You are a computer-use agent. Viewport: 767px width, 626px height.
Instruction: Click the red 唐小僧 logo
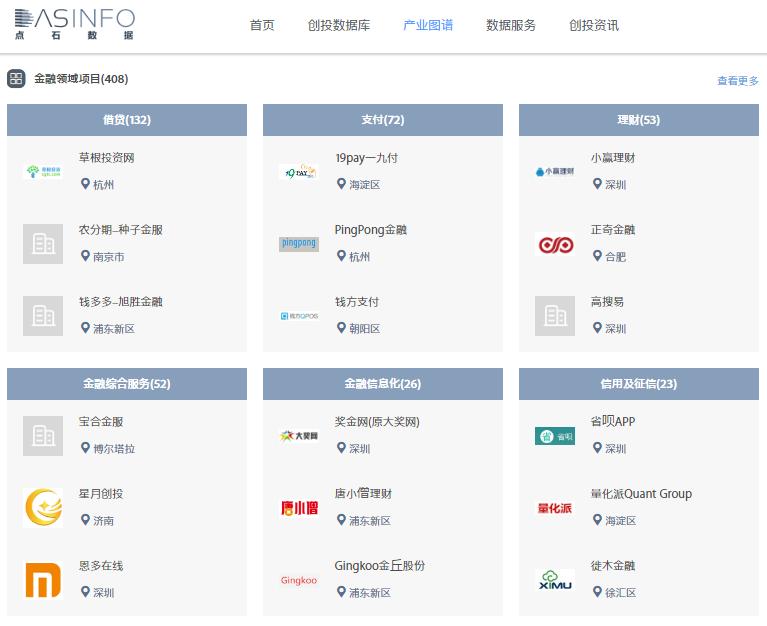coord(299,508)
